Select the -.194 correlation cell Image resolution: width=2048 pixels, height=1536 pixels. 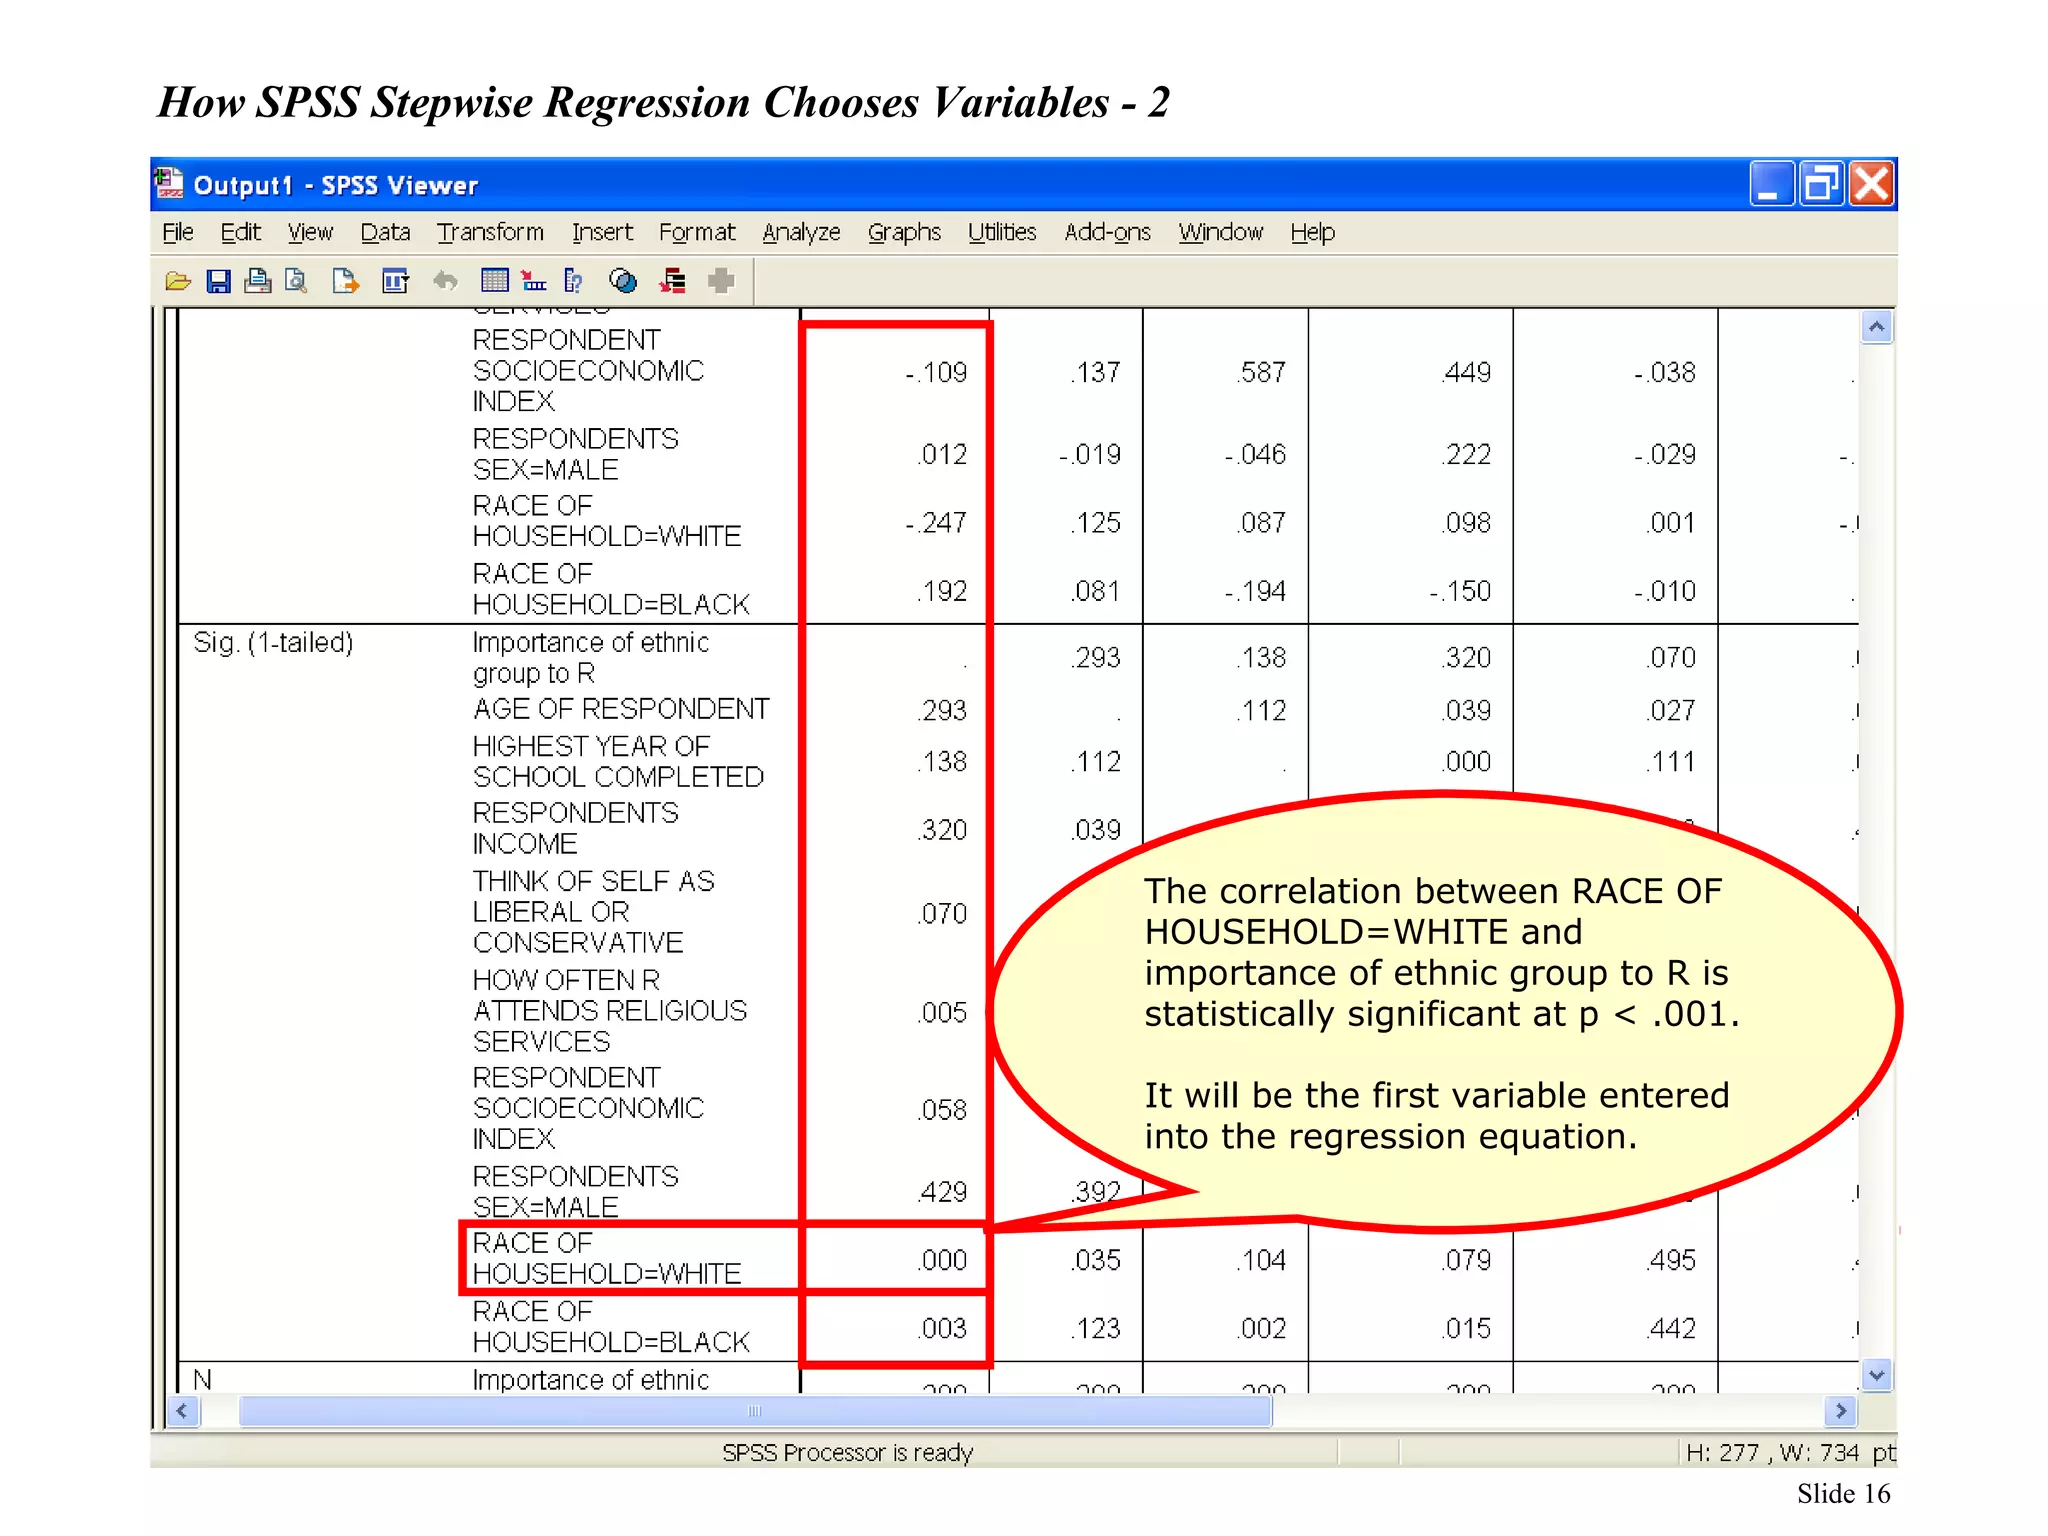(x=1255, y=591)
